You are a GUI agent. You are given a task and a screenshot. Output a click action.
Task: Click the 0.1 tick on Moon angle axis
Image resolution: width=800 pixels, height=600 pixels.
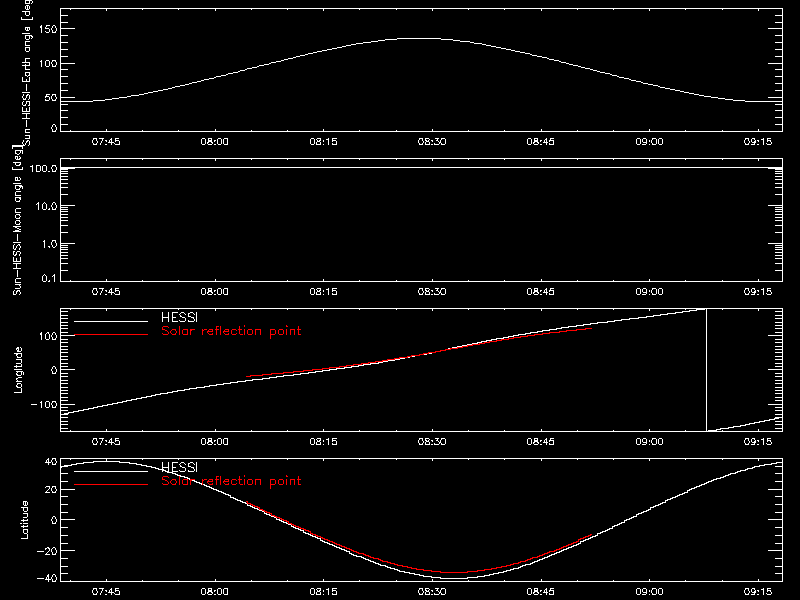49,278
